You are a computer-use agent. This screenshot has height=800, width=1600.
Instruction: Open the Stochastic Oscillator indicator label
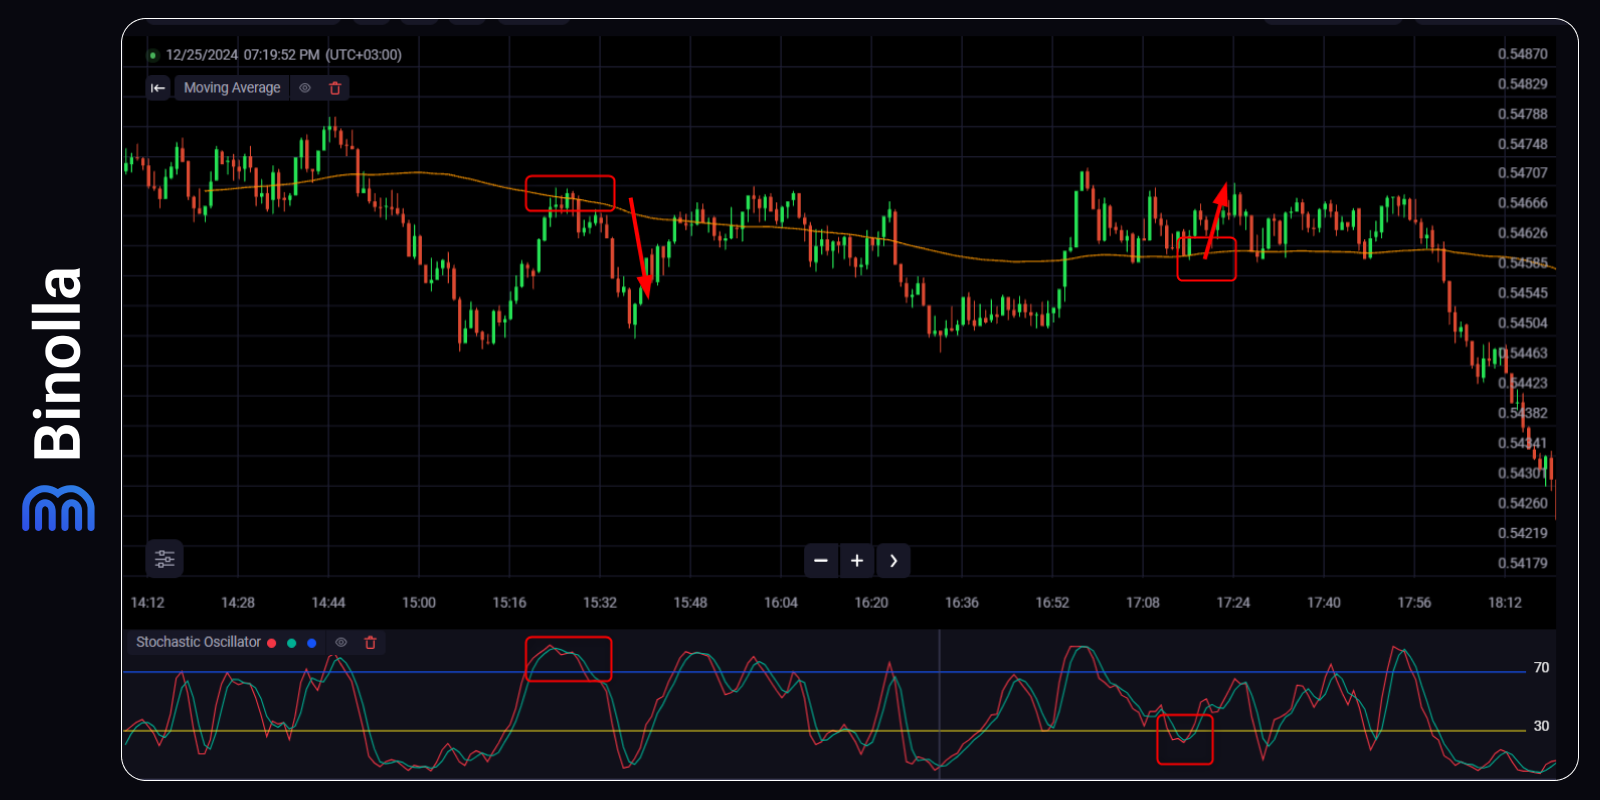pos(198,642)
